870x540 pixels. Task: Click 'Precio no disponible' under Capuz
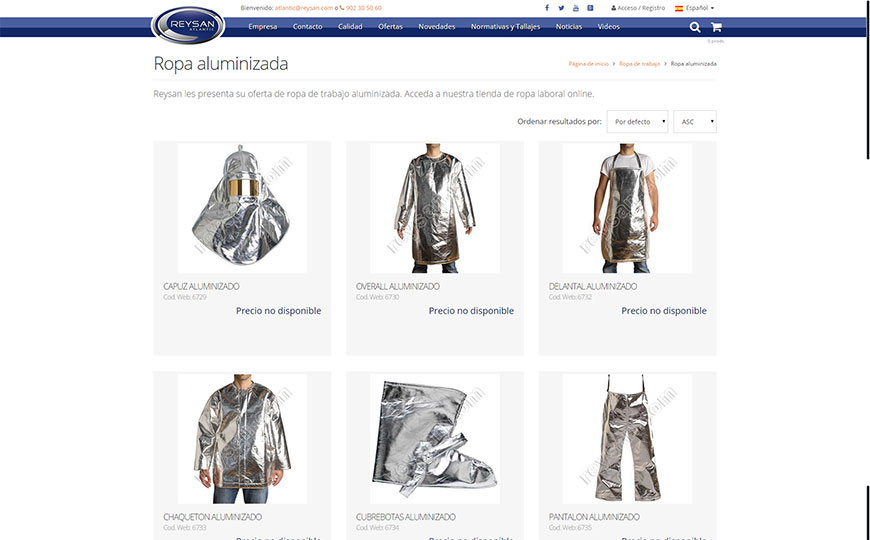(x=279, y=311)
